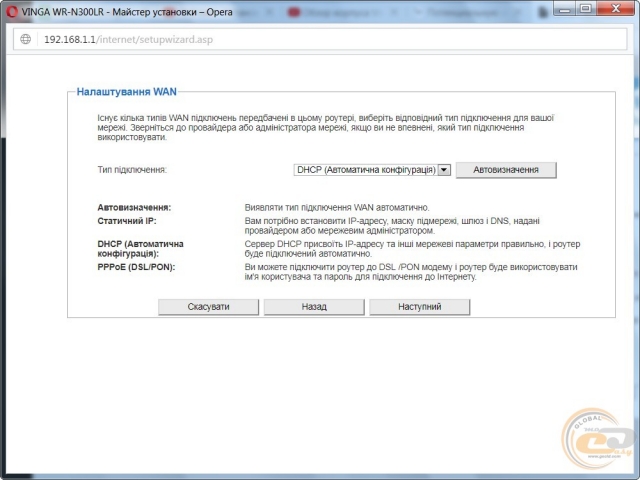The height and width of the screenshot is (480, 640).
Task: Click the 'Тип підключення:' label
Action: [x=132, y=170]
